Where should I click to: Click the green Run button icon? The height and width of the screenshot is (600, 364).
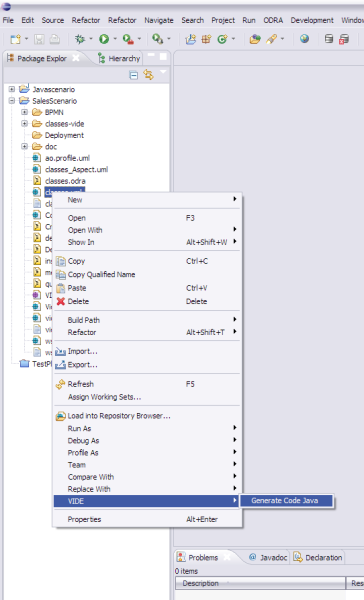pyautogui.click(x=104, y=39)
